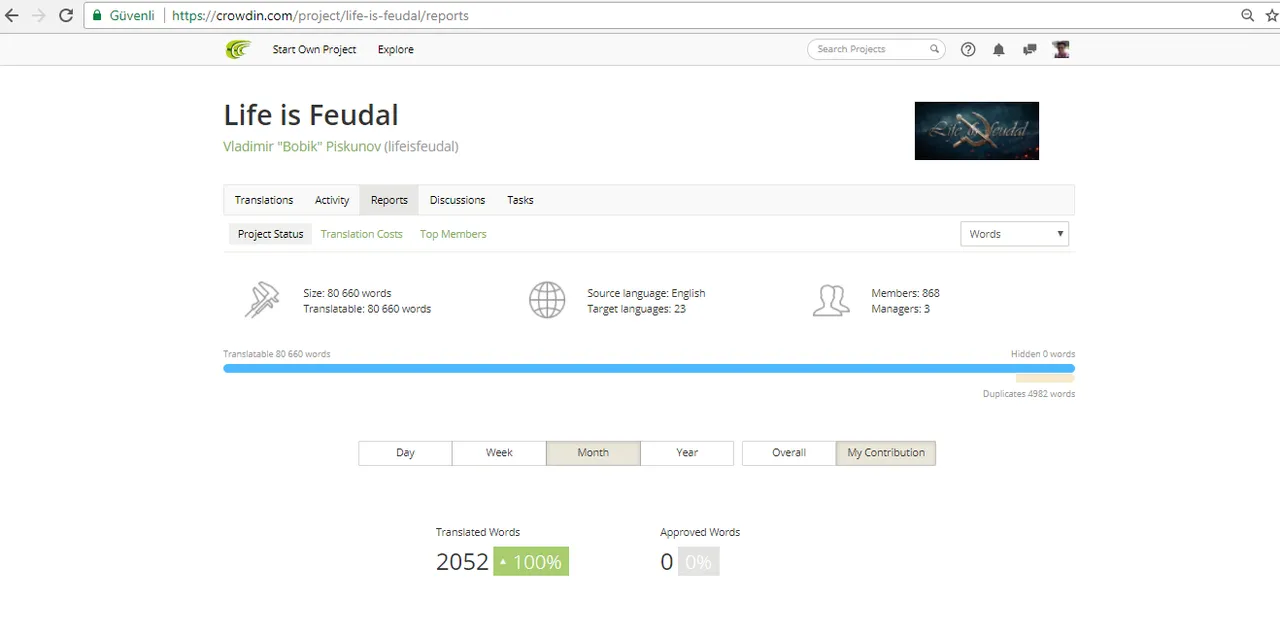
Task: Open the Translation Costs report
Action: click(x=362, y=234)
